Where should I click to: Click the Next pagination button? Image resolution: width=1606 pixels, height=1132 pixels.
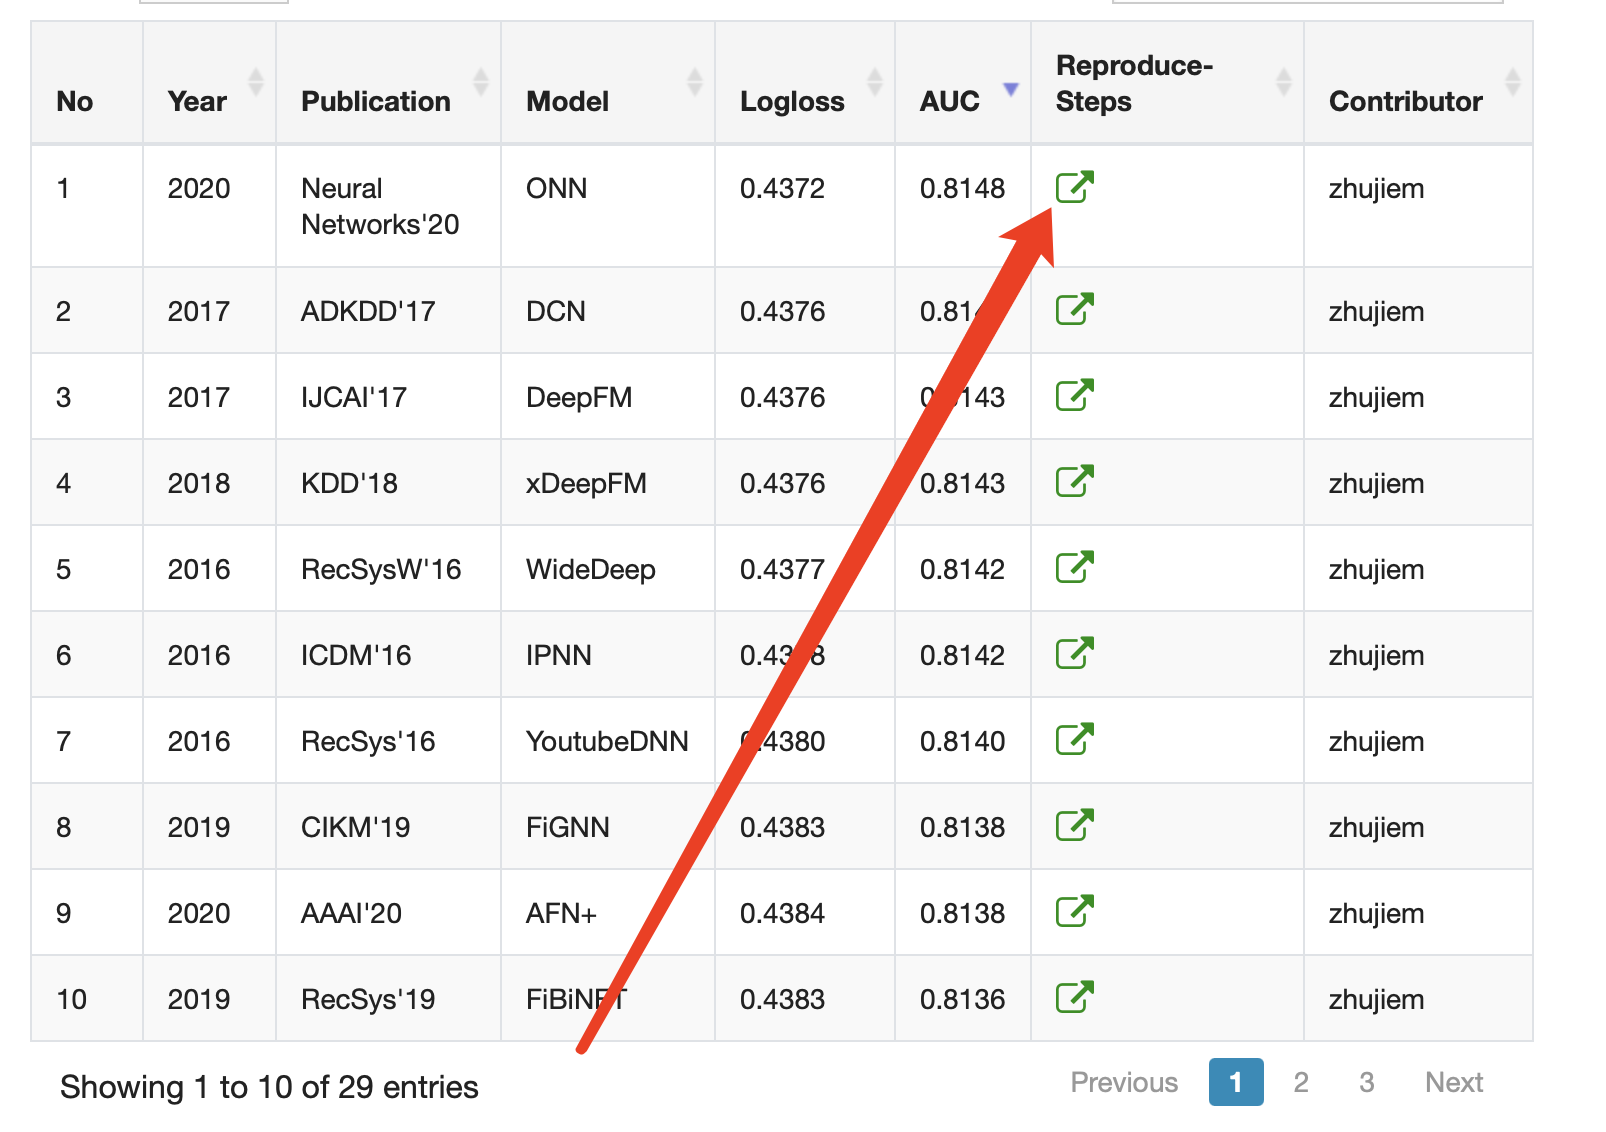[x=1454, y=1082]
